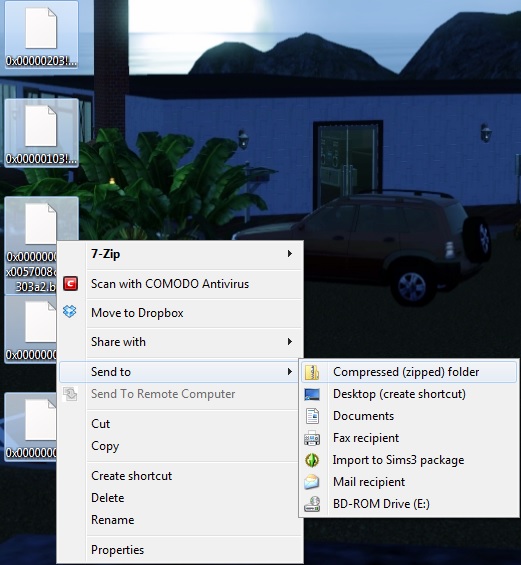Click the Sims3 package green icon

(x=312, y=460)
